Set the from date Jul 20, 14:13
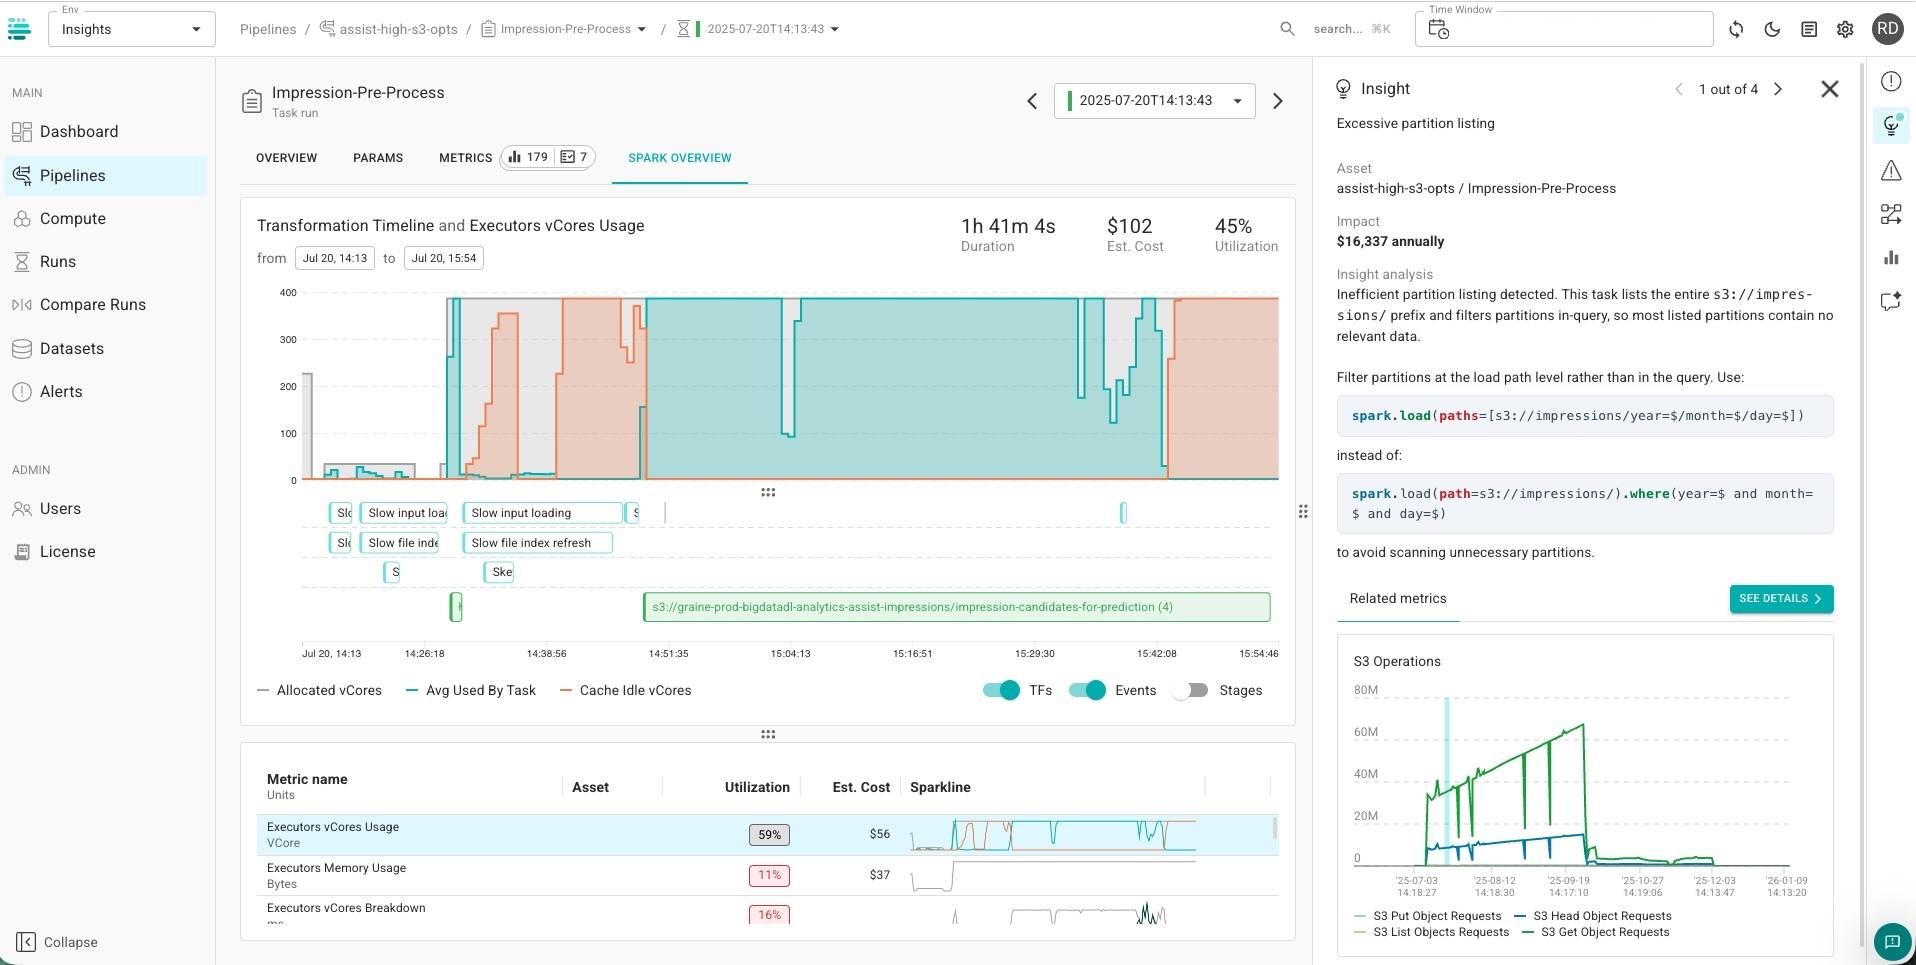Image resolution: width=1916 pixels, height=965 pixels. (x=335, y=258)
